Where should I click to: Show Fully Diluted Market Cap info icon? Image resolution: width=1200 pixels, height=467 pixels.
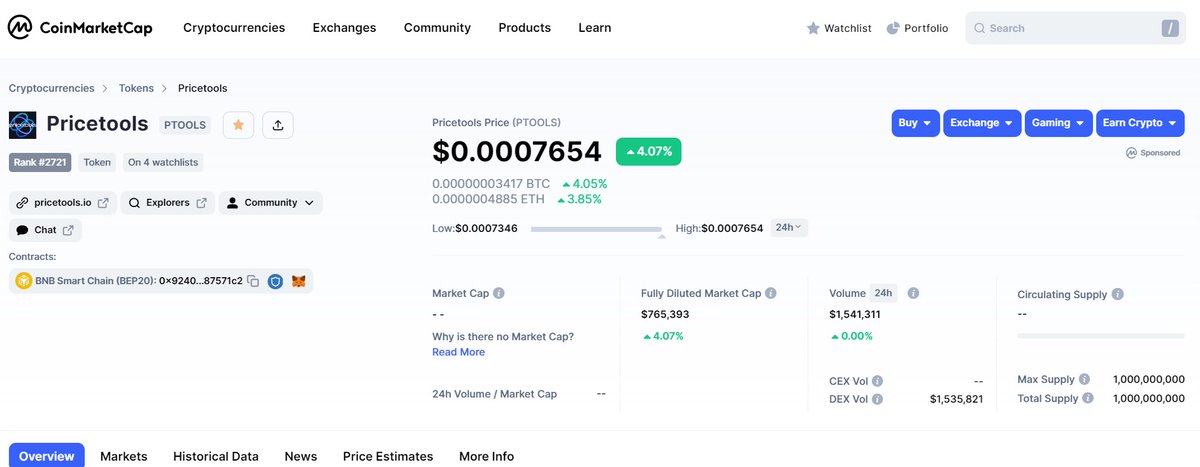pyautogui.click(x=771, y=294)
